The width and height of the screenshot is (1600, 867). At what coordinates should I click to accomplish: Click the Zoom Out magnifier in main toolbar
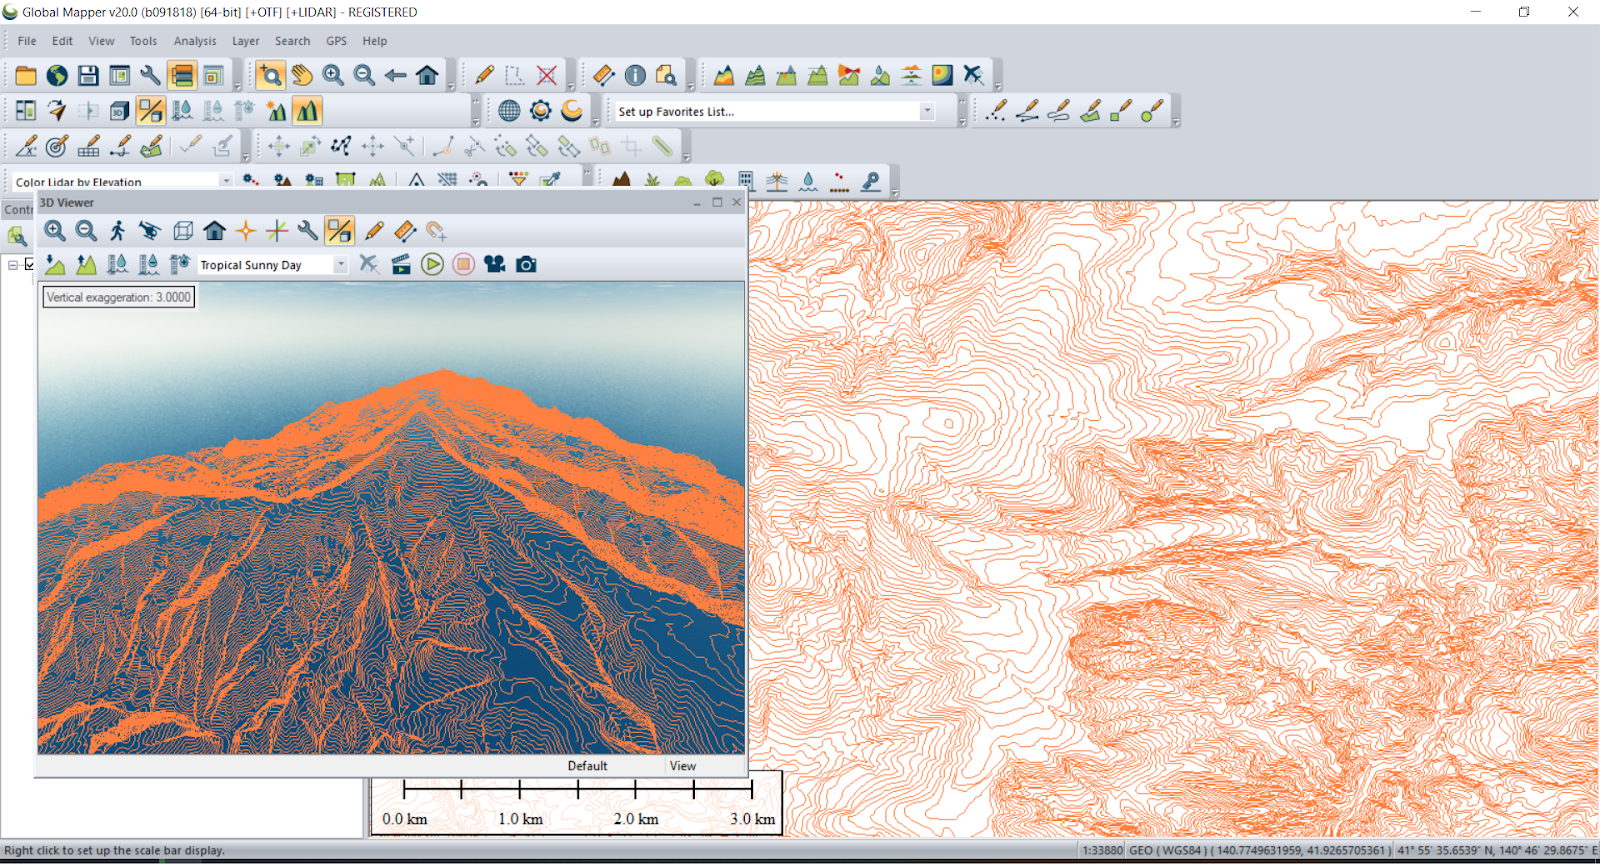pyautogui.click(x=364, y=75)
